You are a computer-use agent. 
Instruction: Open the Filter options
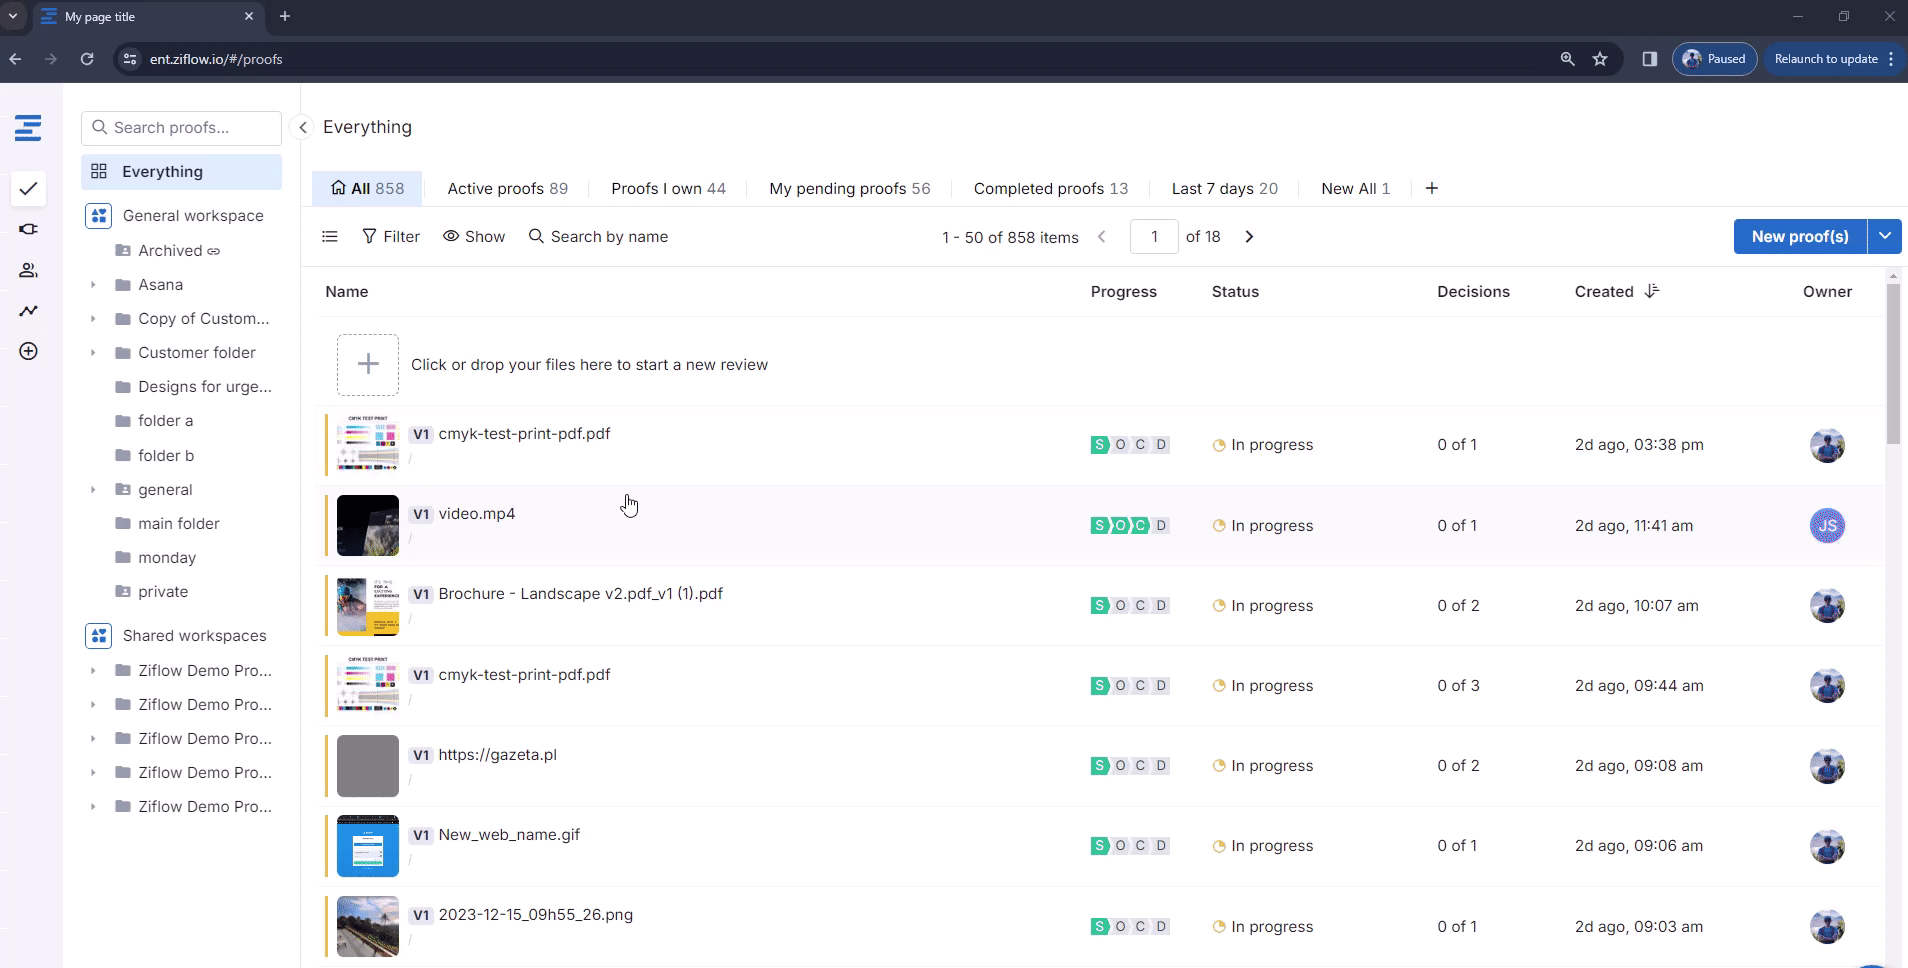(x=391, y=237)
